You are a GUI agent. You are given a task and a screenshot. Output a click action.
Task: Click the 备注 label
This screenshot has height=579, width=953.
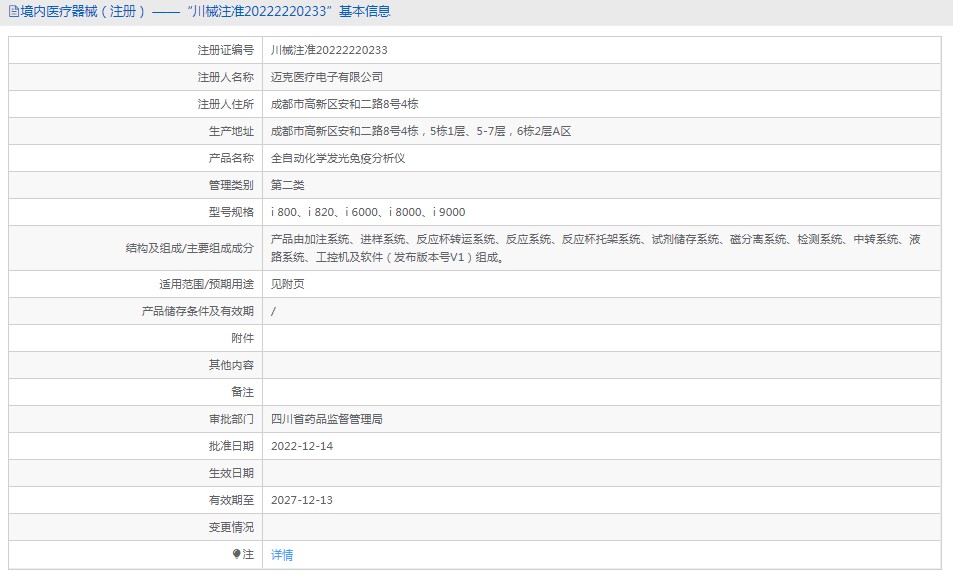coord(243,392)
